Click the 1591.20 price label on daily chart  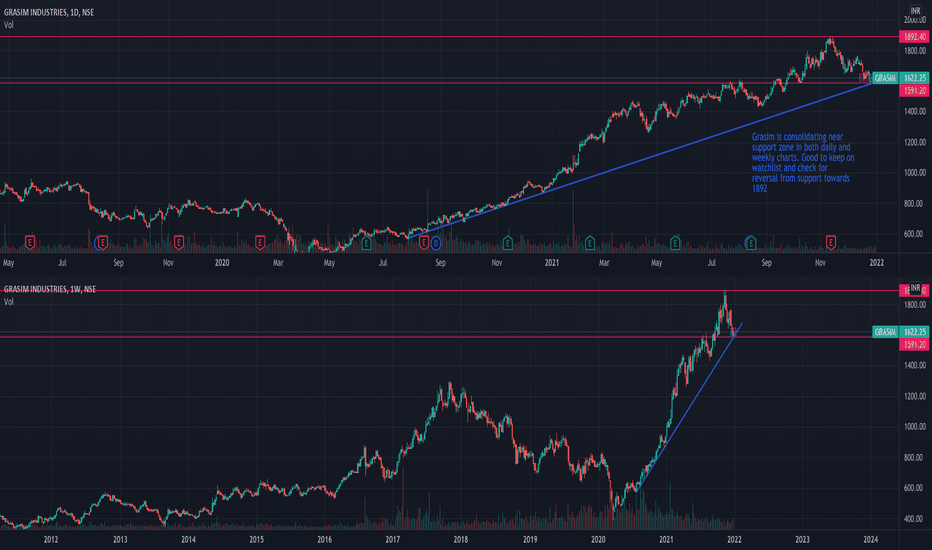tap(914, 90)
